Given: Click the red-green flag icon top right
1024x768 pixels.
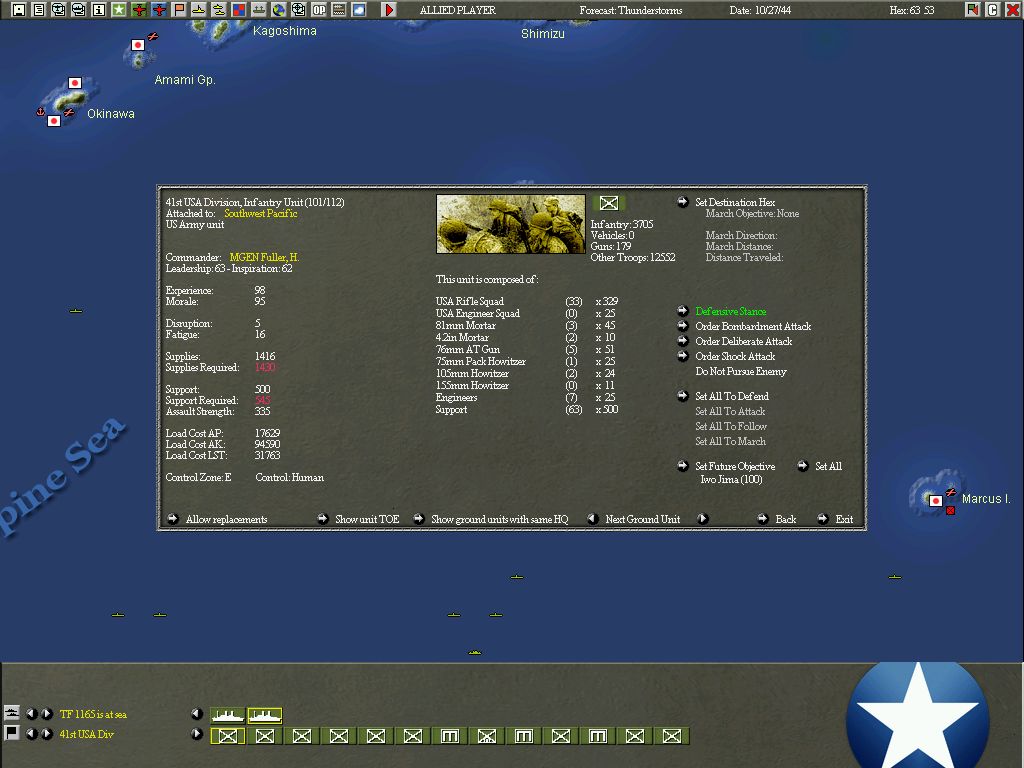Looking at the screenshot, I should coord(973,10).
